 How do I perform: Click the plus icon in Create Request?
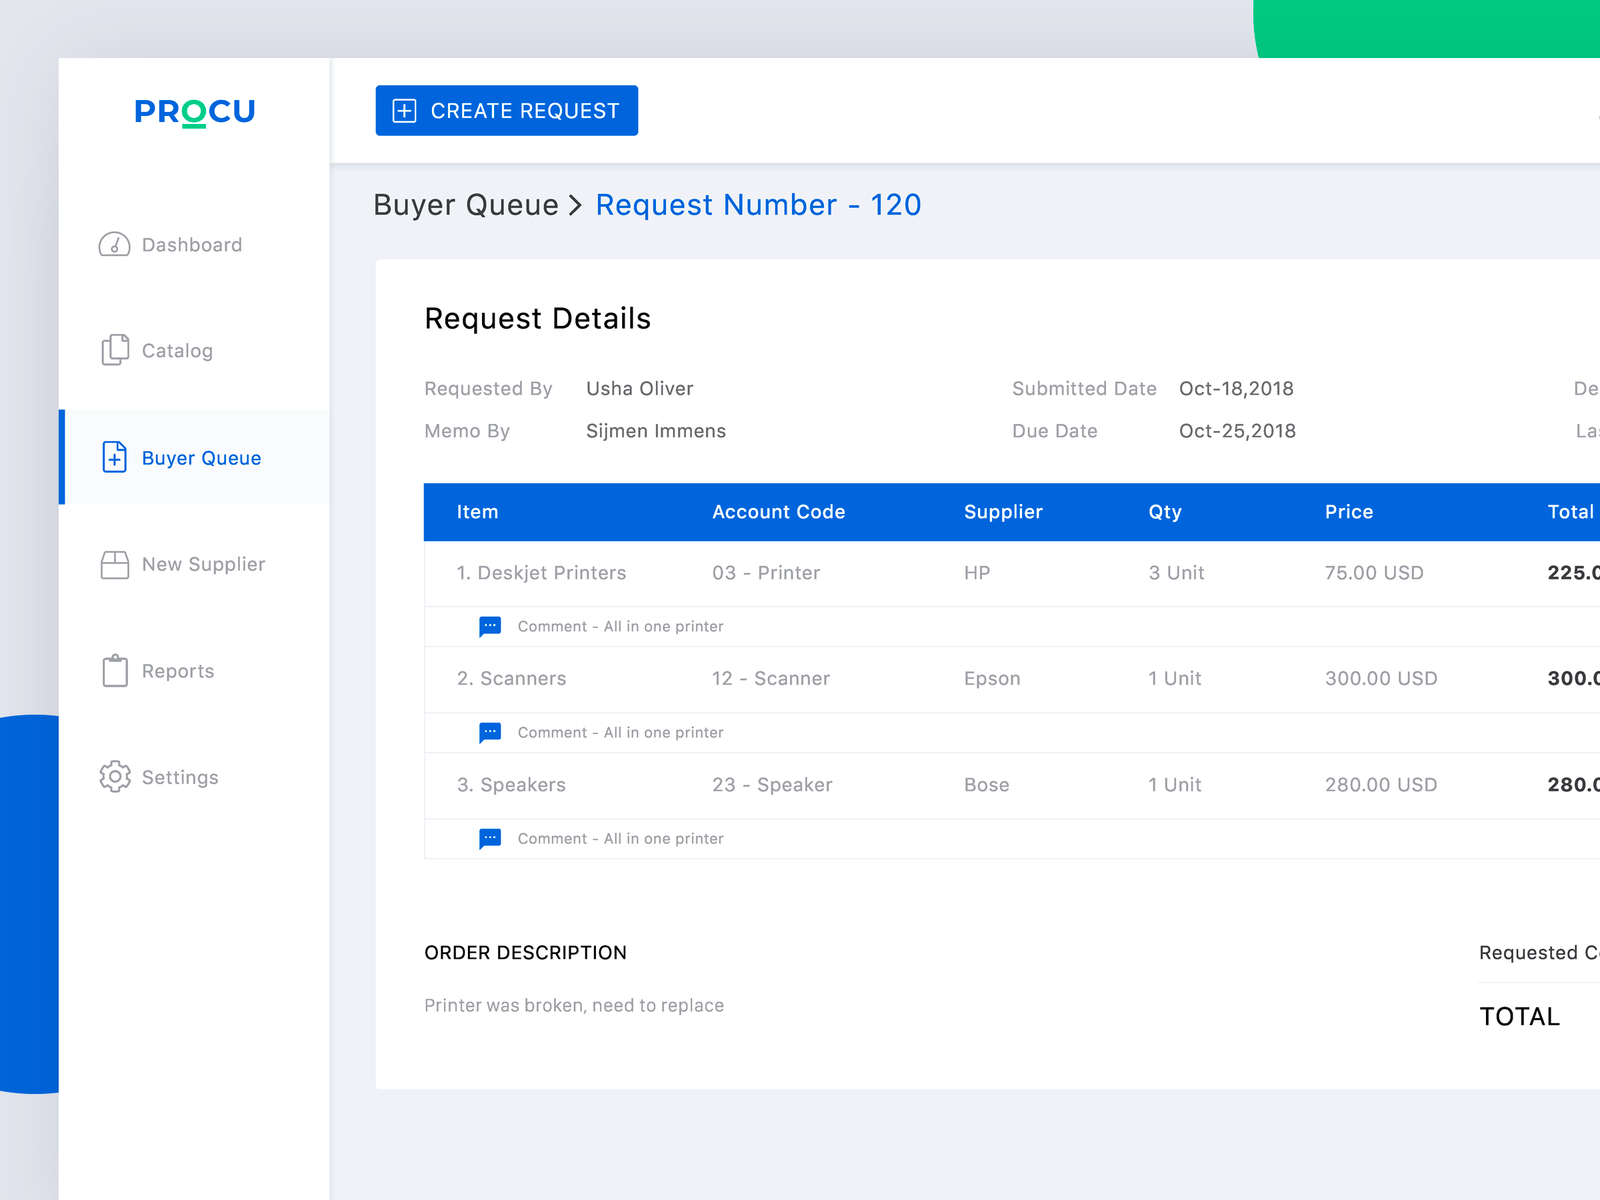tap(404, 111)
